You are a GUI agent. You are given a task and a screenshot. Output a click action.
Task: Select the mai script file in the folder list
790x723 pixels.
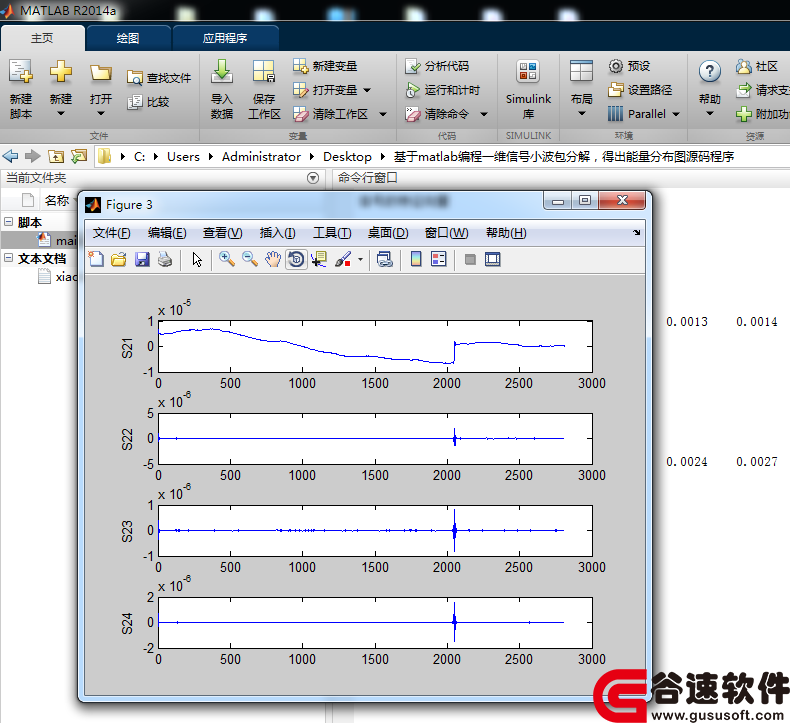[x=57, y=240]
